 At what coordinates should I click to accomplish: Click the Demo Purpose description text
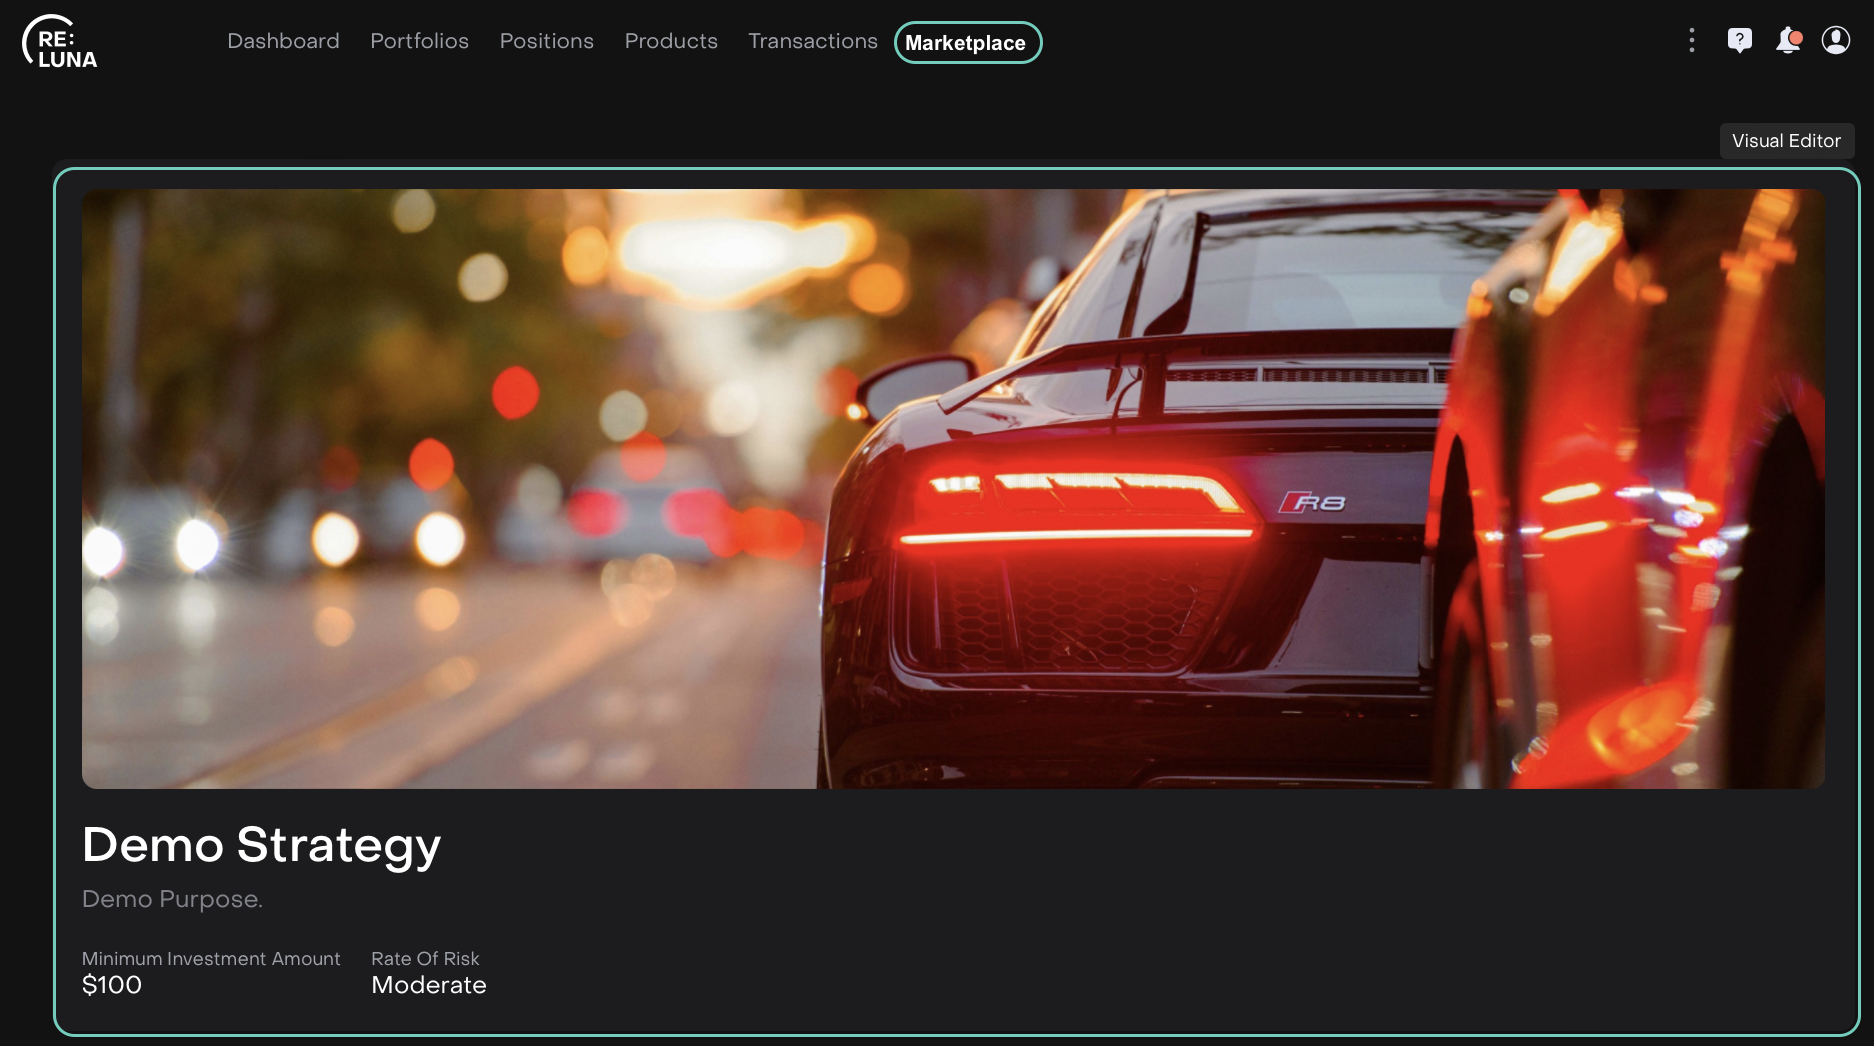point(172,899)
